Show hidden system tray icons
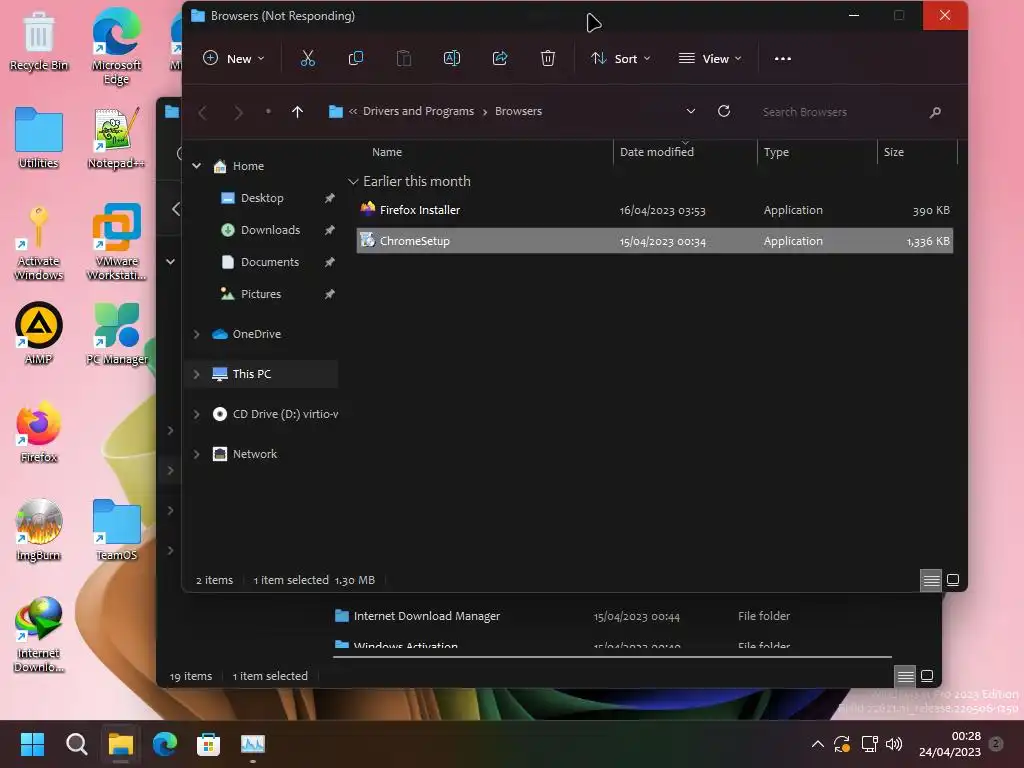 817,744
